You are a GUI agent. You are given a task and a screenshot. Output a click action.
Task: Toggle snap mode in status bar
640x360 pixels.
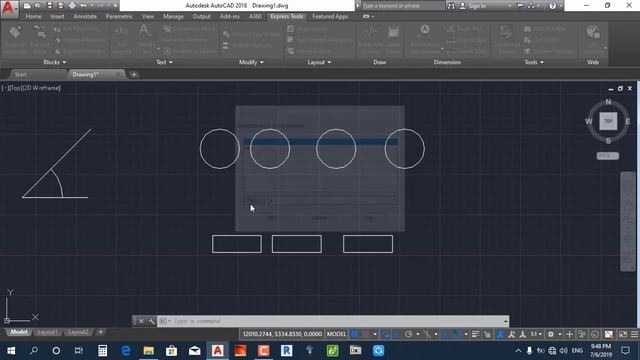(365, 334)
